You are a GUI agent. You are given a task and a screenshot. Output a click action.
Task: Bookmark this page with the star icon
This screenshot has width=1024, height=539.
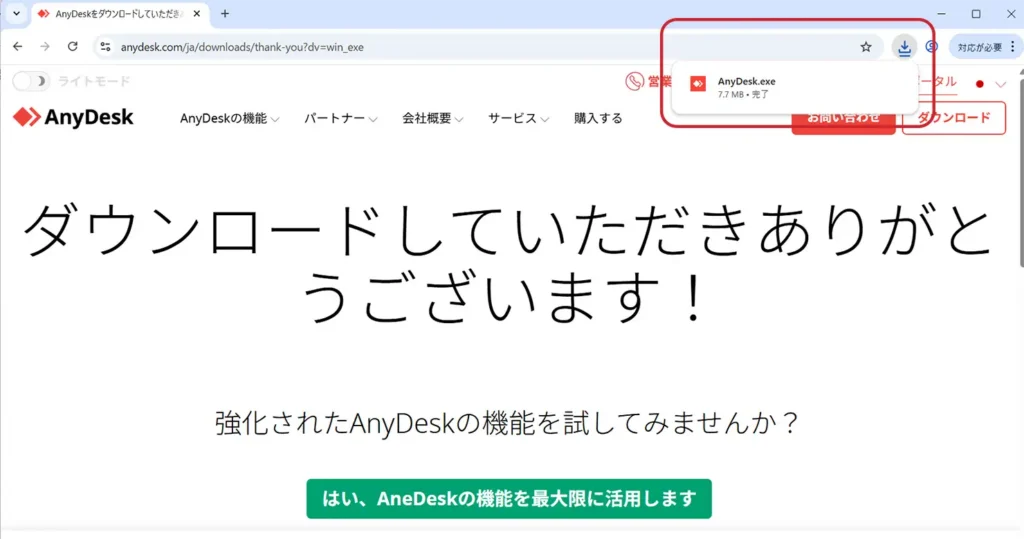[866, 47]
